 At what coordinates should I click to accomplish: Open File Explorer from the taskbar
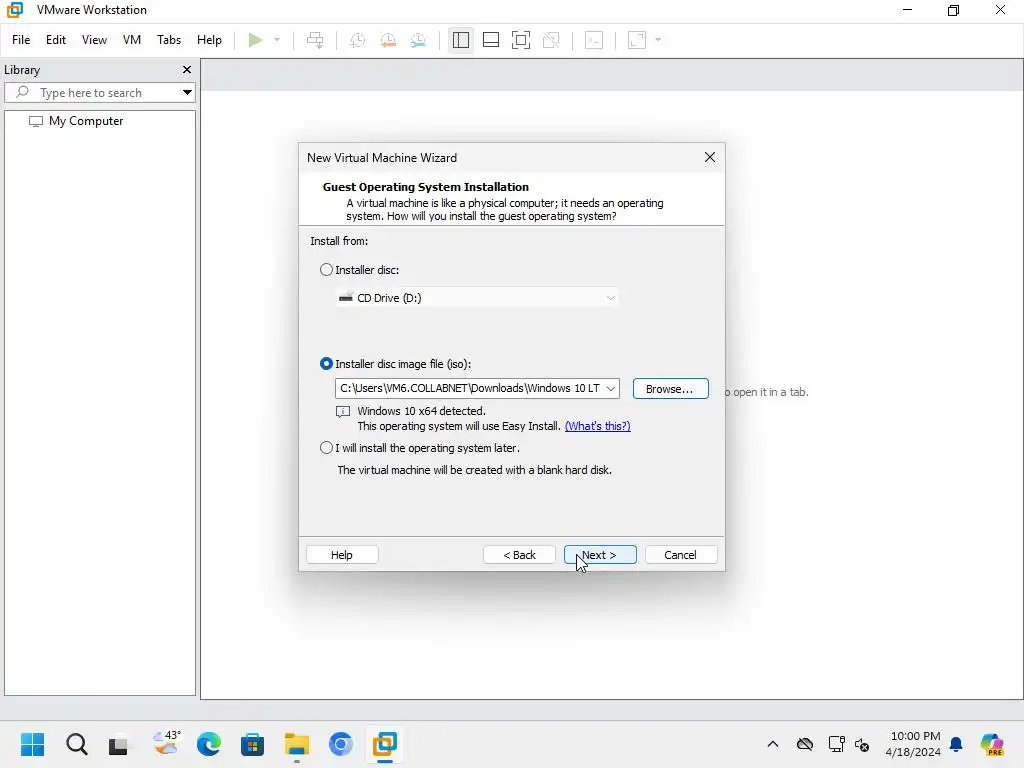[296, 744]
